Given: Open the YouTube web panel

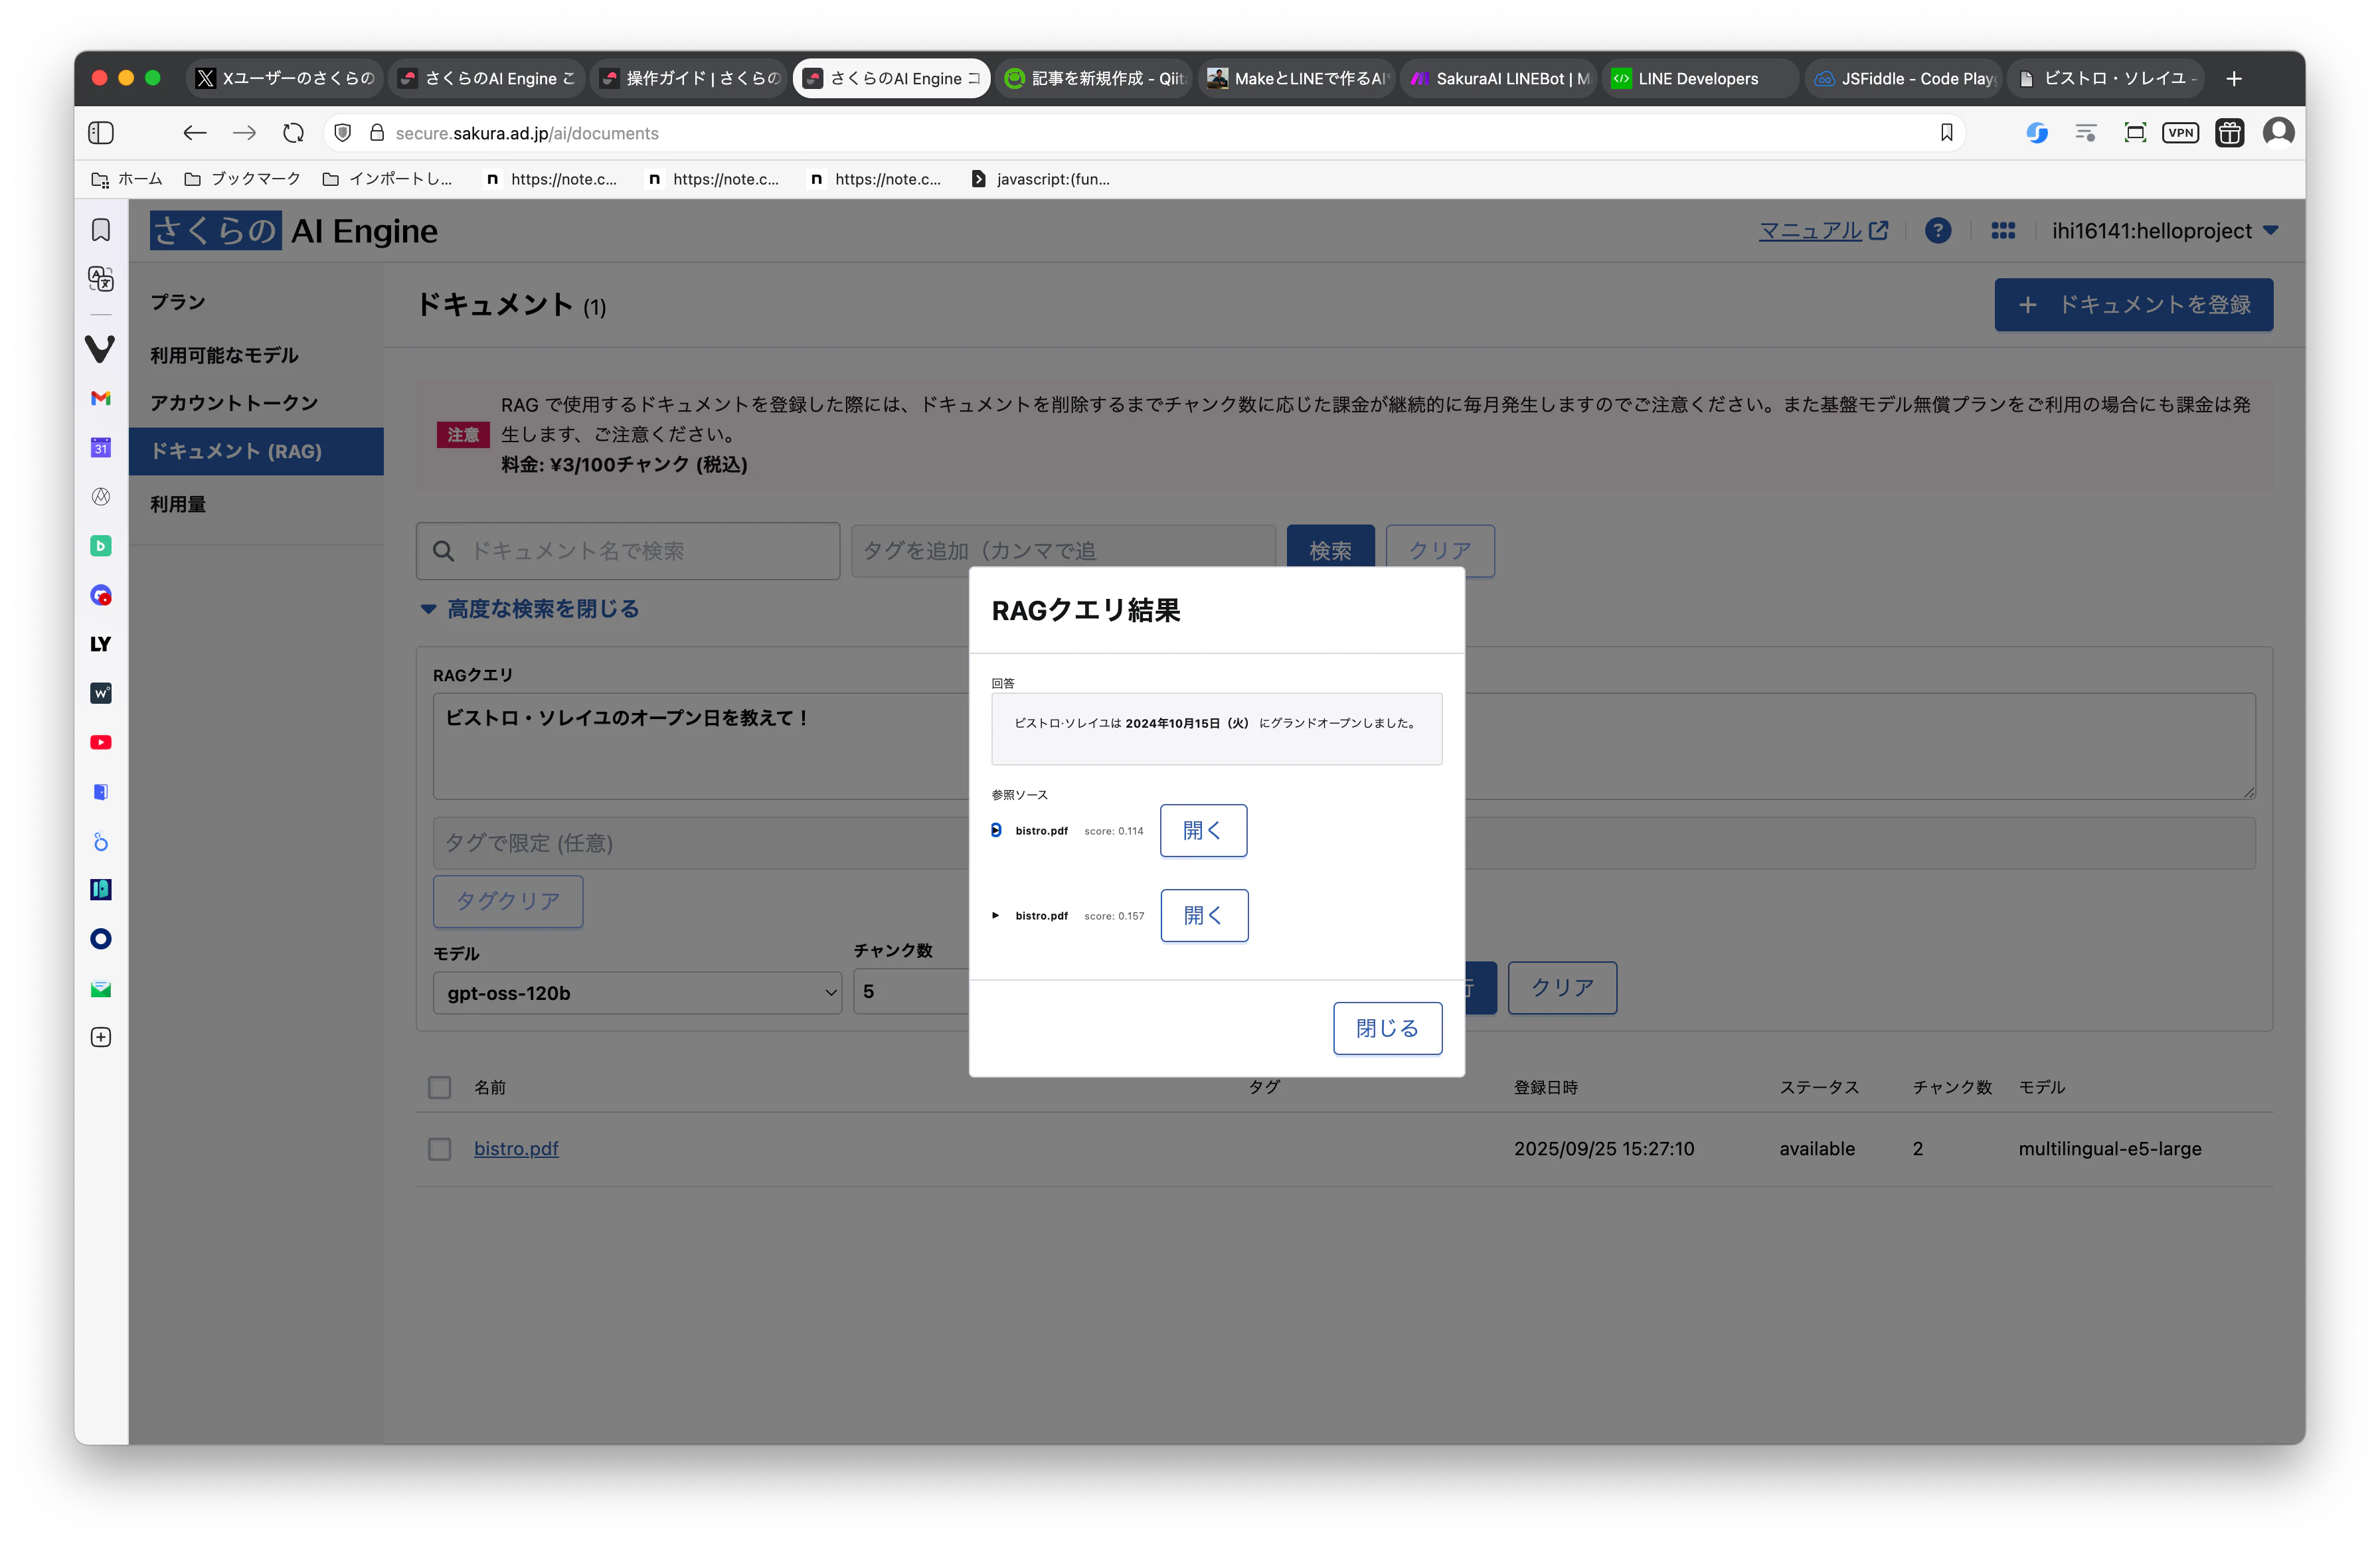Looking at the screenshot, I should 101,742.
